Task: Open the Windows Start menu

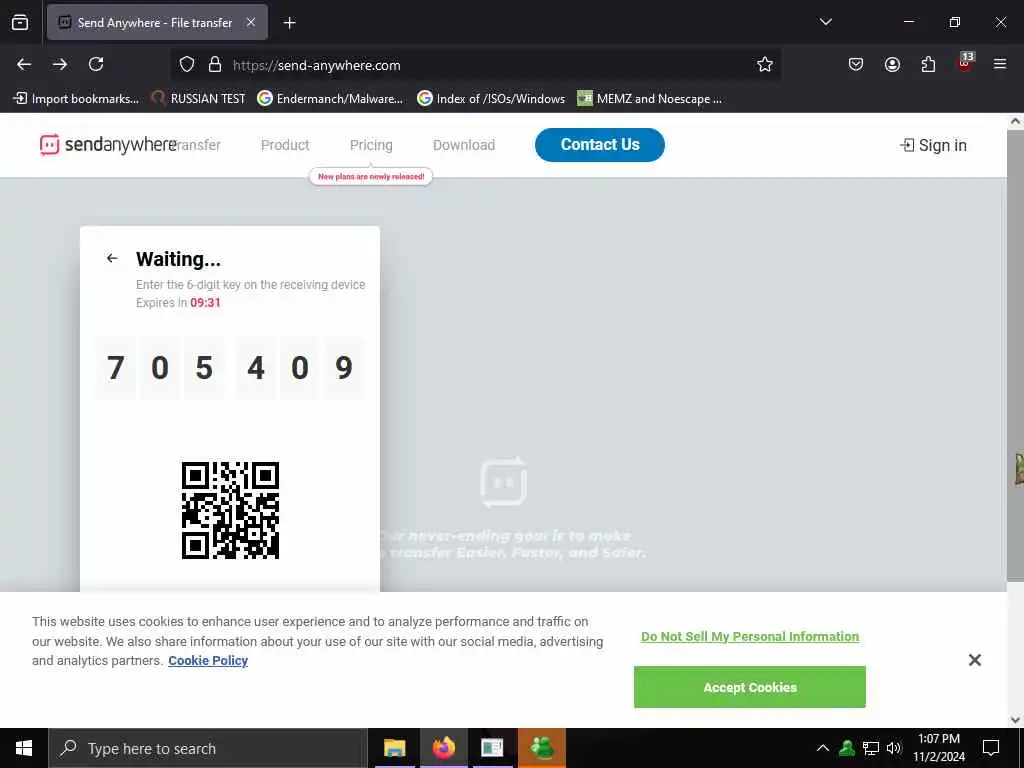Action: point(24,748)
